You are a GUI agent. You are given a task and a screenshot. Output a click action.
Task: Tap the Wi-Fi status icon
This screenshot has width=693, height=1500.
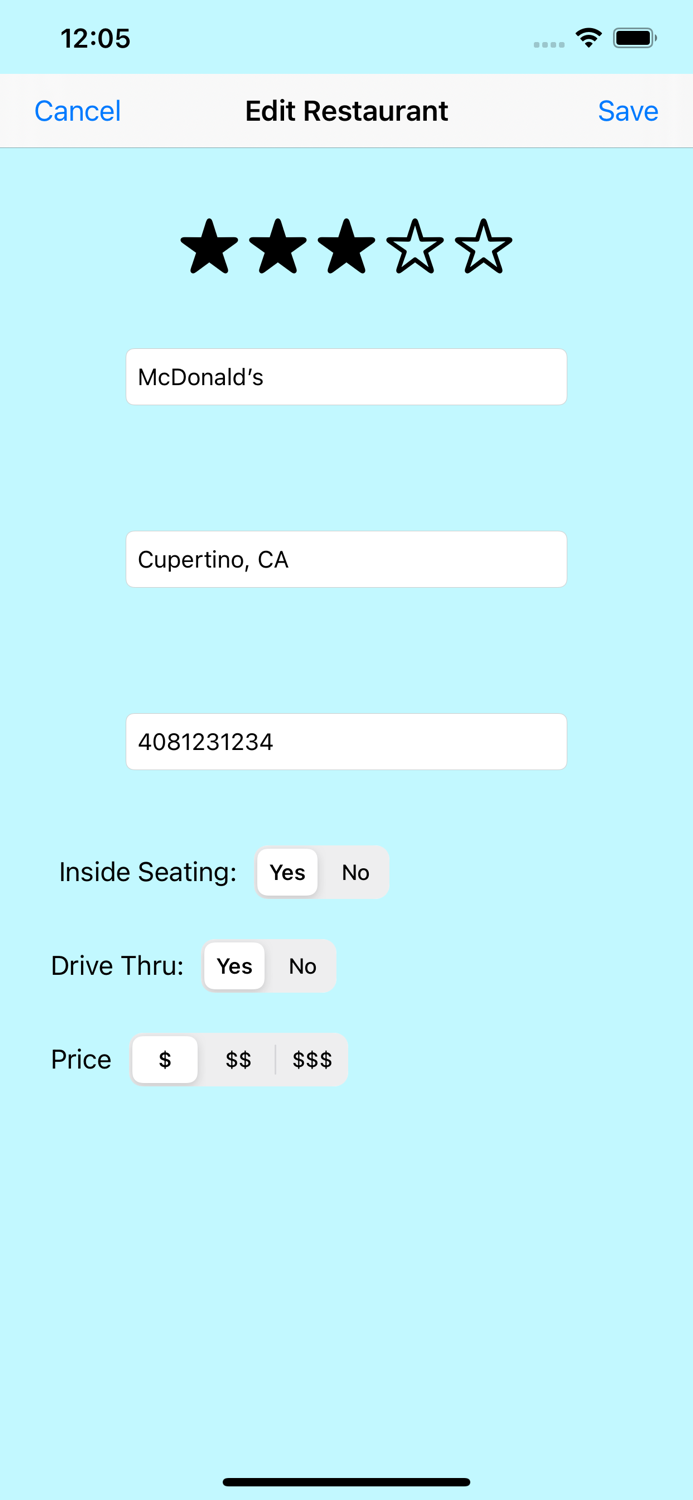588,38
